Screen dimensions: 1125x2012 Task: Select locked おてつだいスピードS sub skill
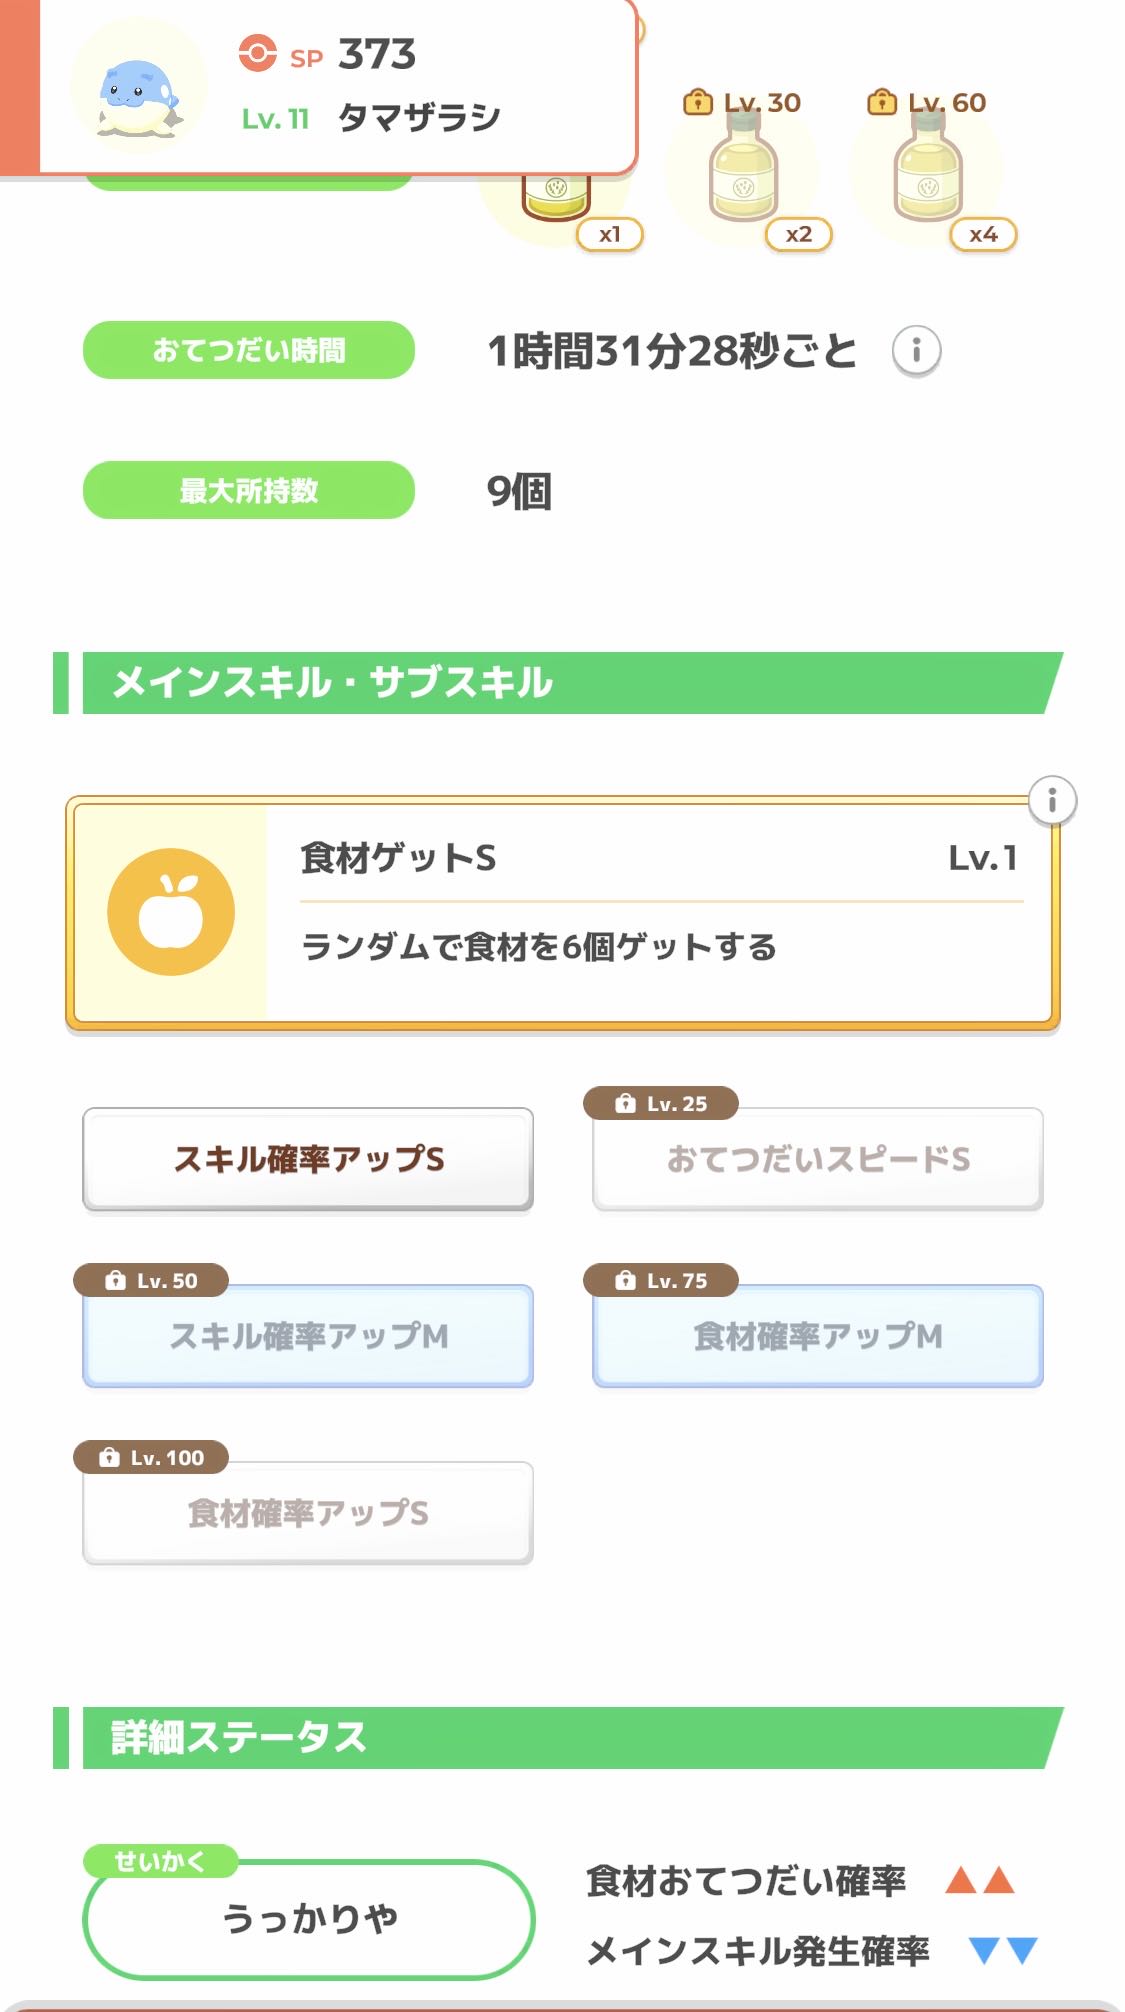click(x=818, y=1159)
